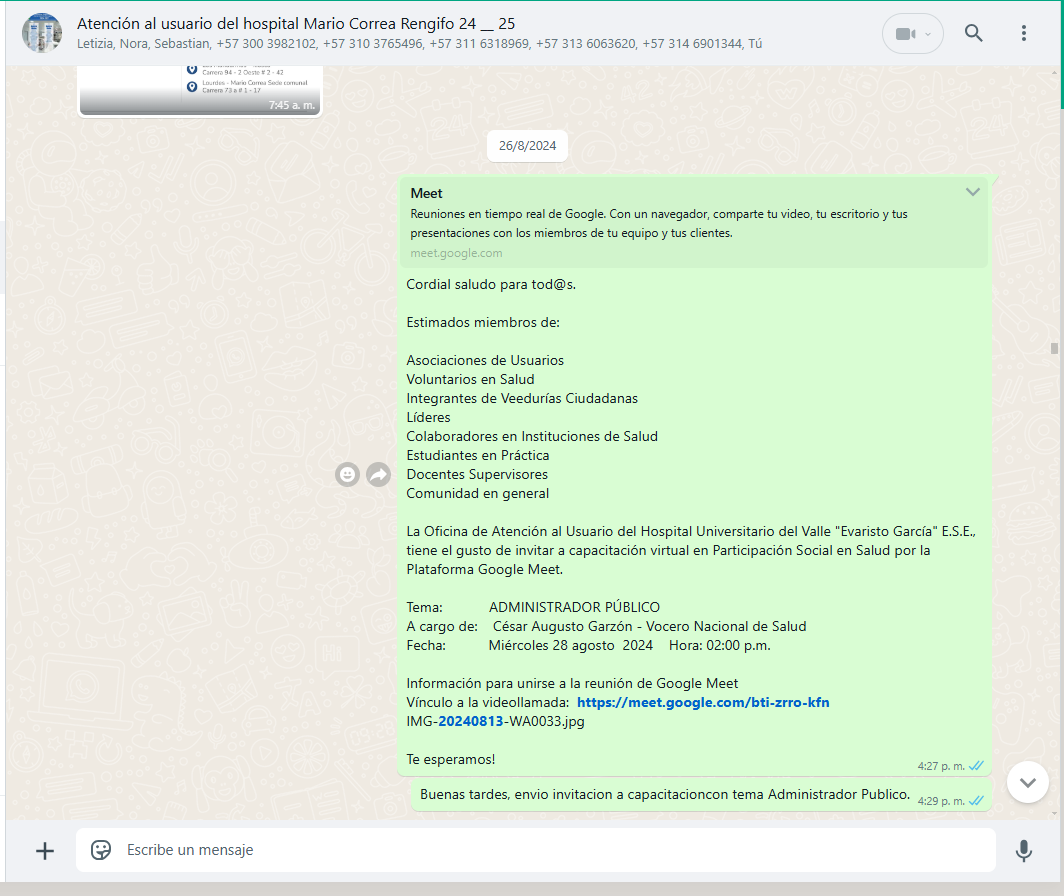This screenshot has height=896, width=1064.
Task: Click the 'Te esperamos!' line
Action: (451, 760)
